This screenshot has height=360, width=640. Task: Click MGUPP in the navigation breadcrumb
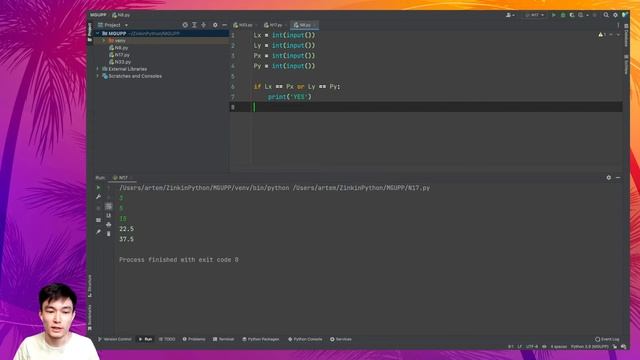tap(98, 15)
